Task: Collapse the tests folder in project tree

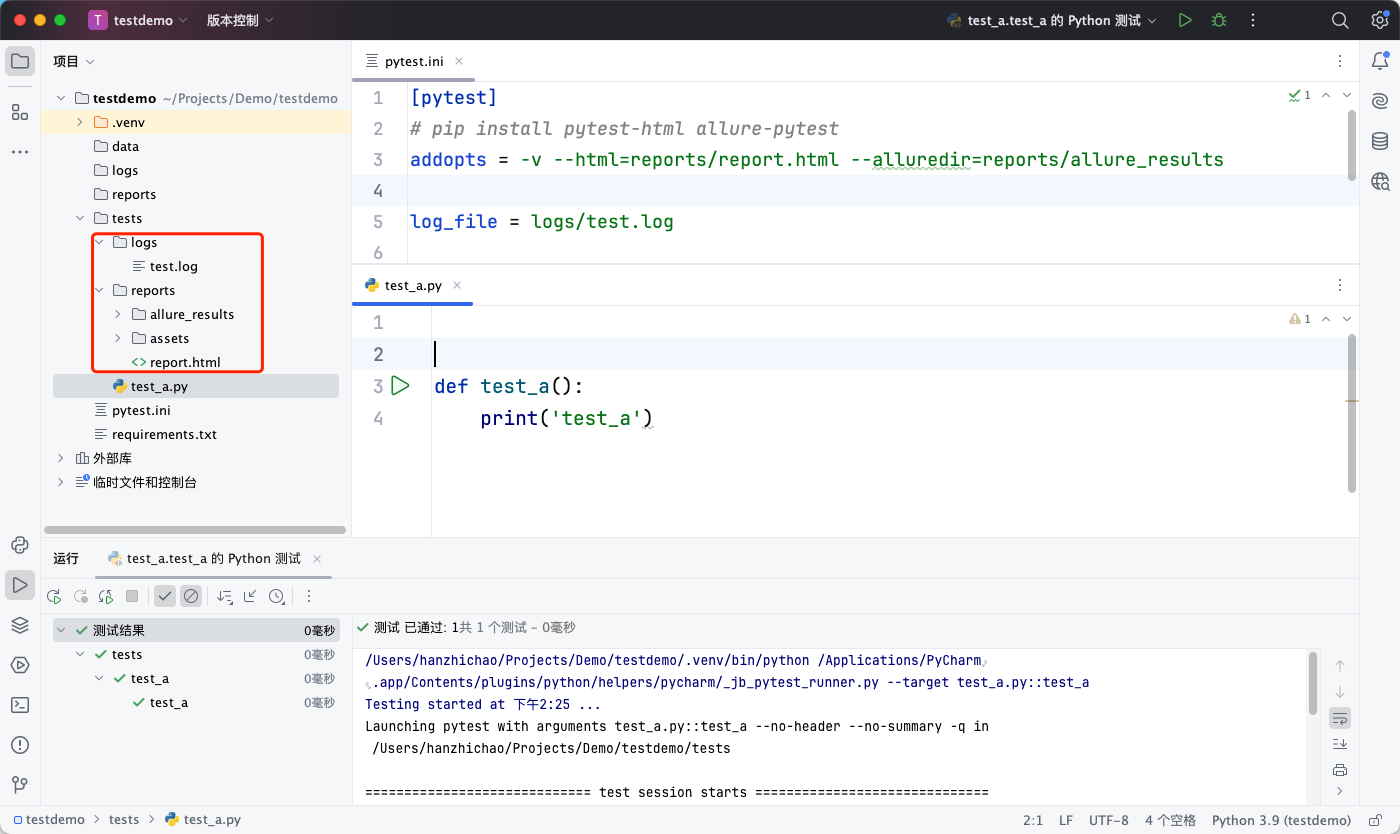Action: tap(80, 218)
